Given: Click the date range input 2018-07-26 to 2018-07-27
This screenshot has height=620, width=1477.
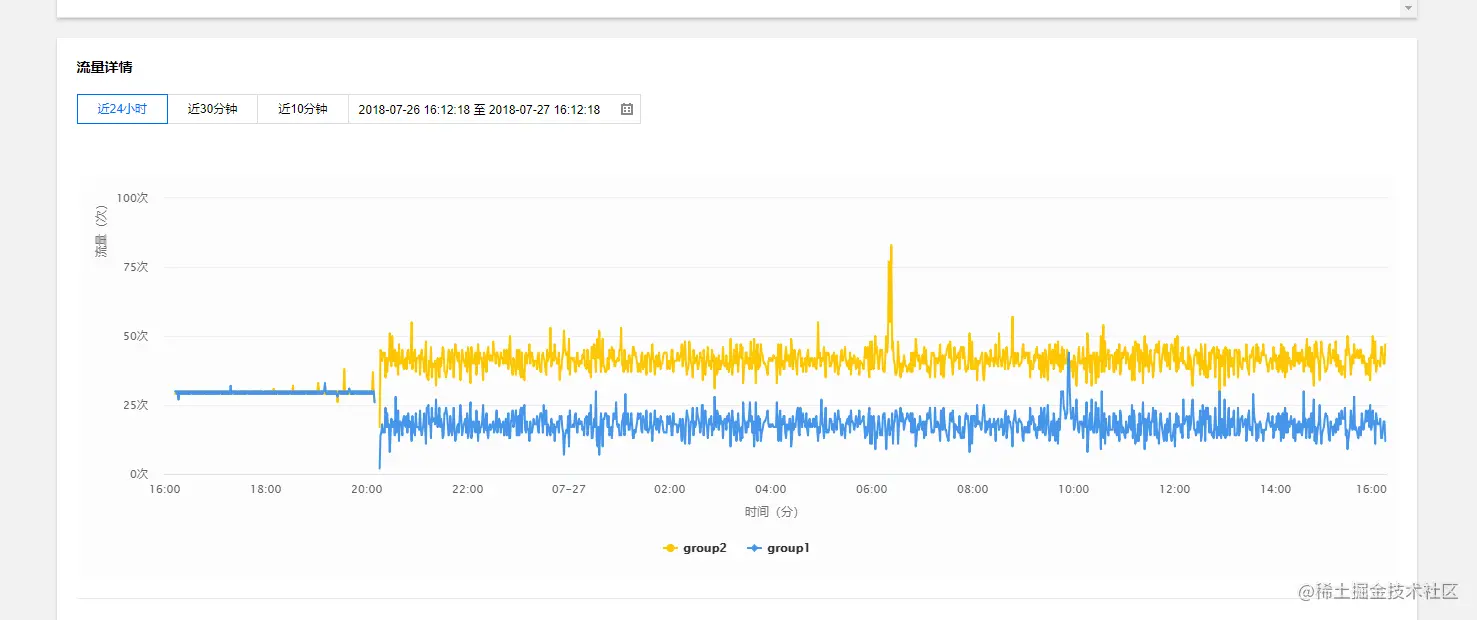Looking at the screenshot, I should pyautogui.click(x=494, y=109).
